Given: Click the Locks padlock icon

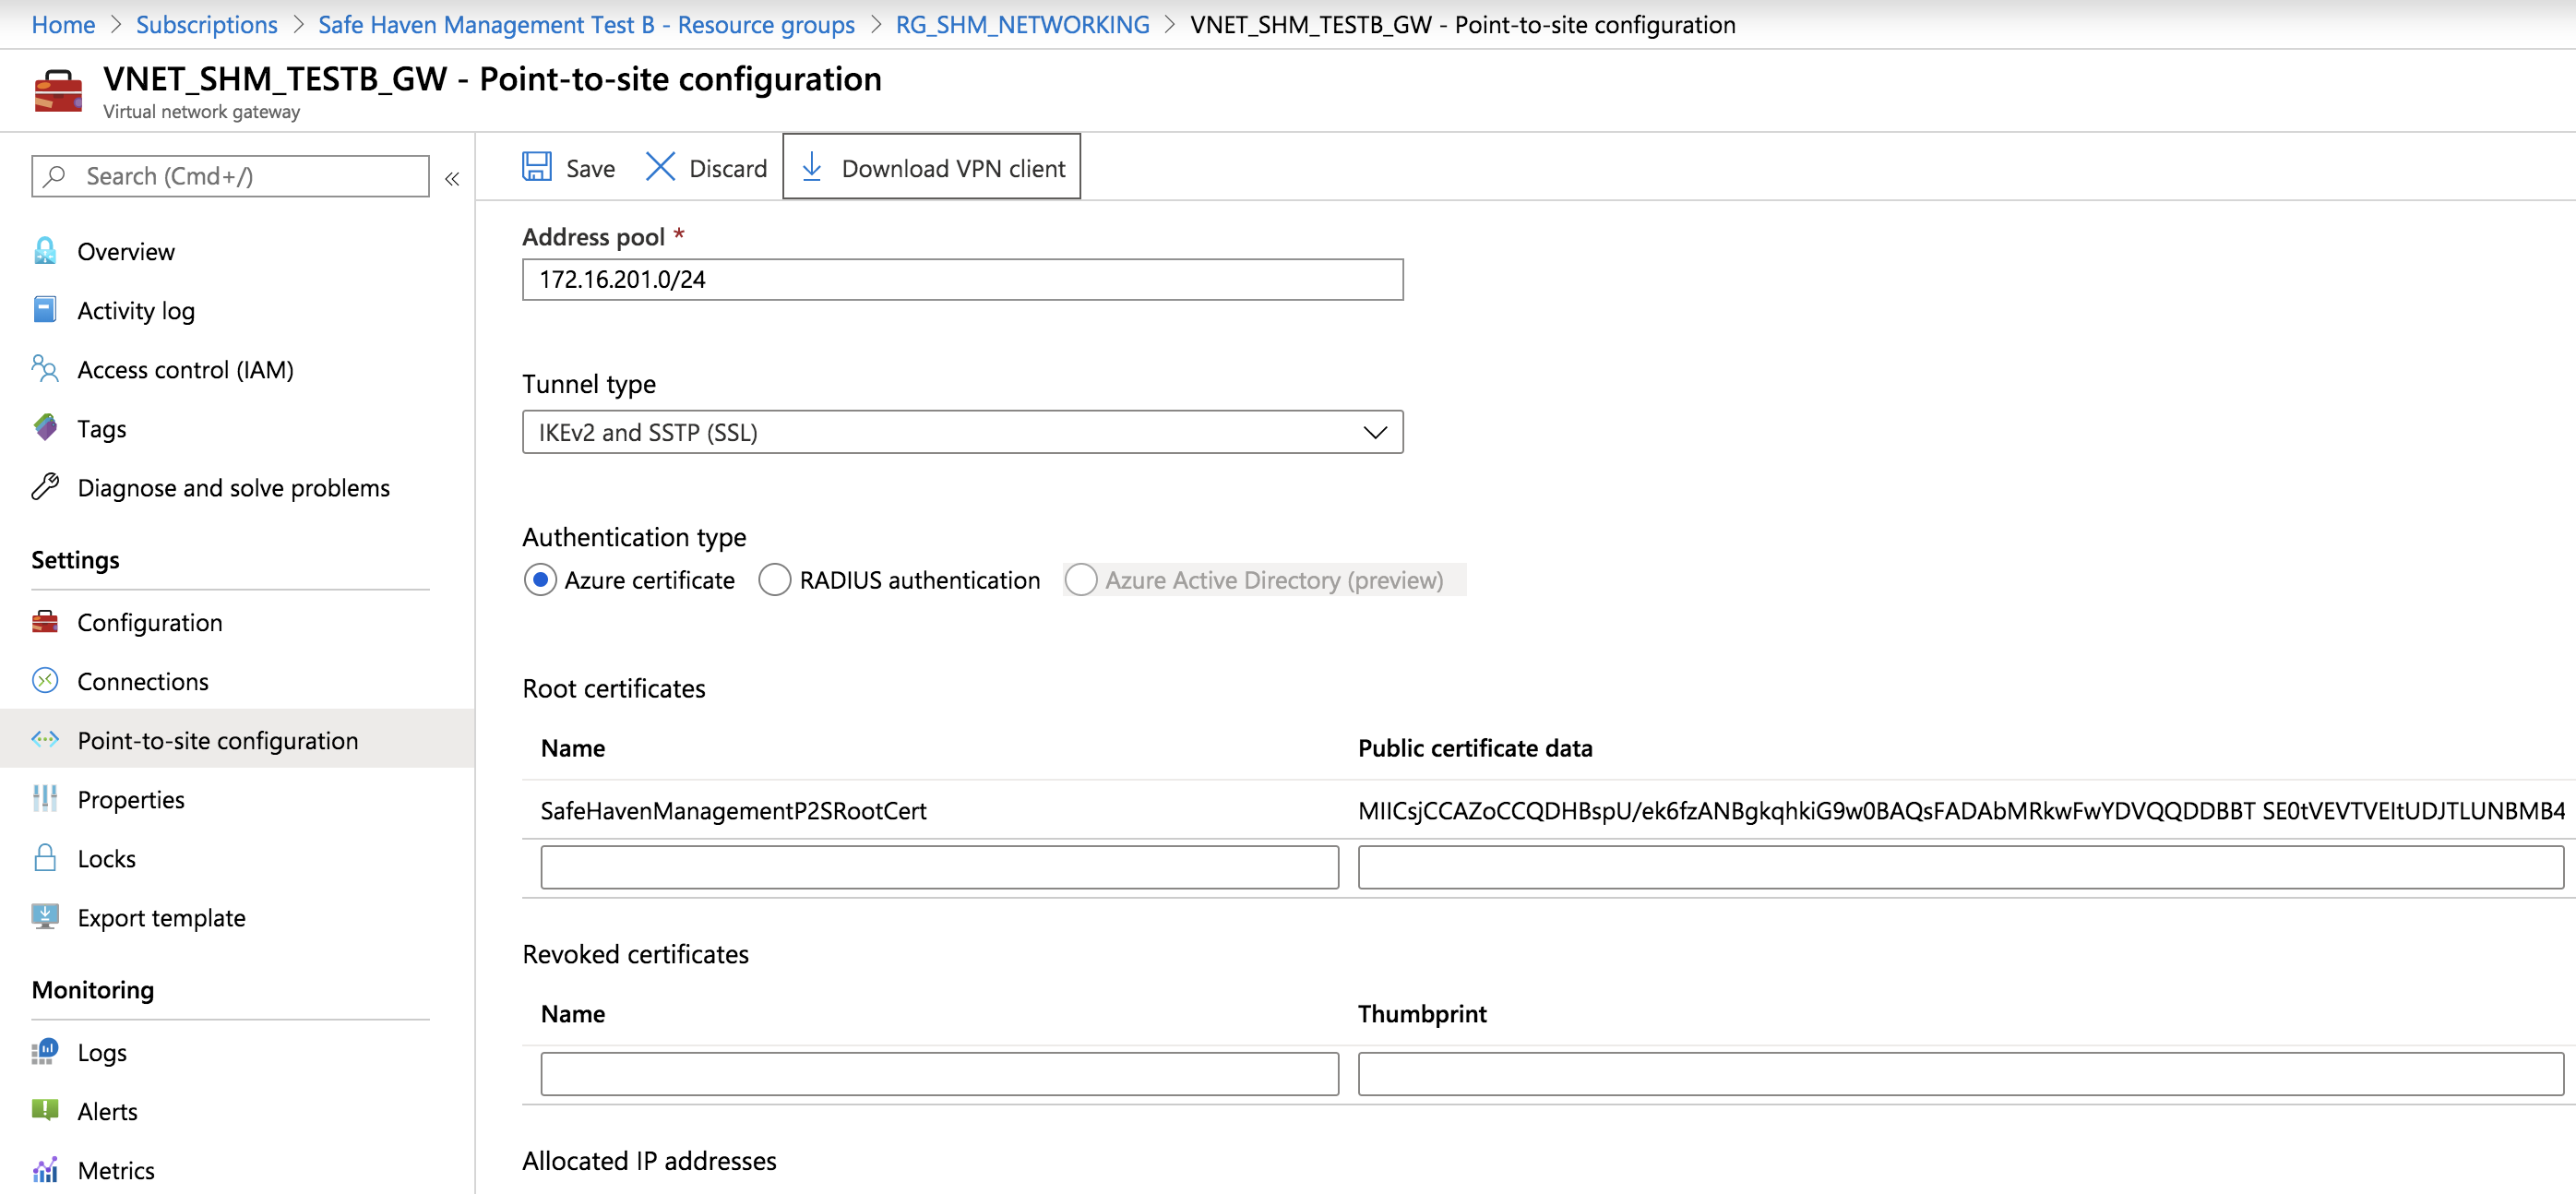Looking at the screenshot, I should tap(45, 858).
